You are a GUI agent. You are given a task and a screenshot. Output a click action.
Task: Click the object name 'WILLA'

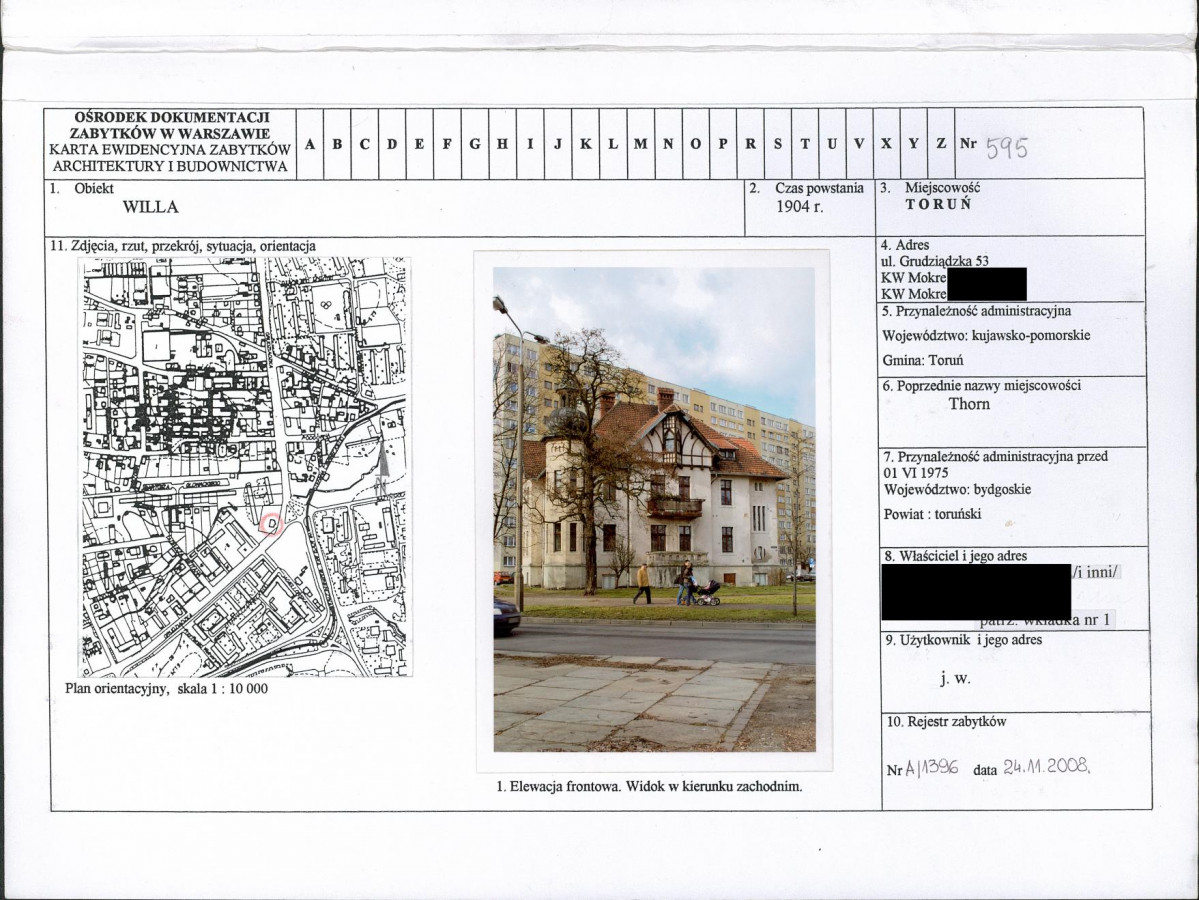(x=151, y=207)
